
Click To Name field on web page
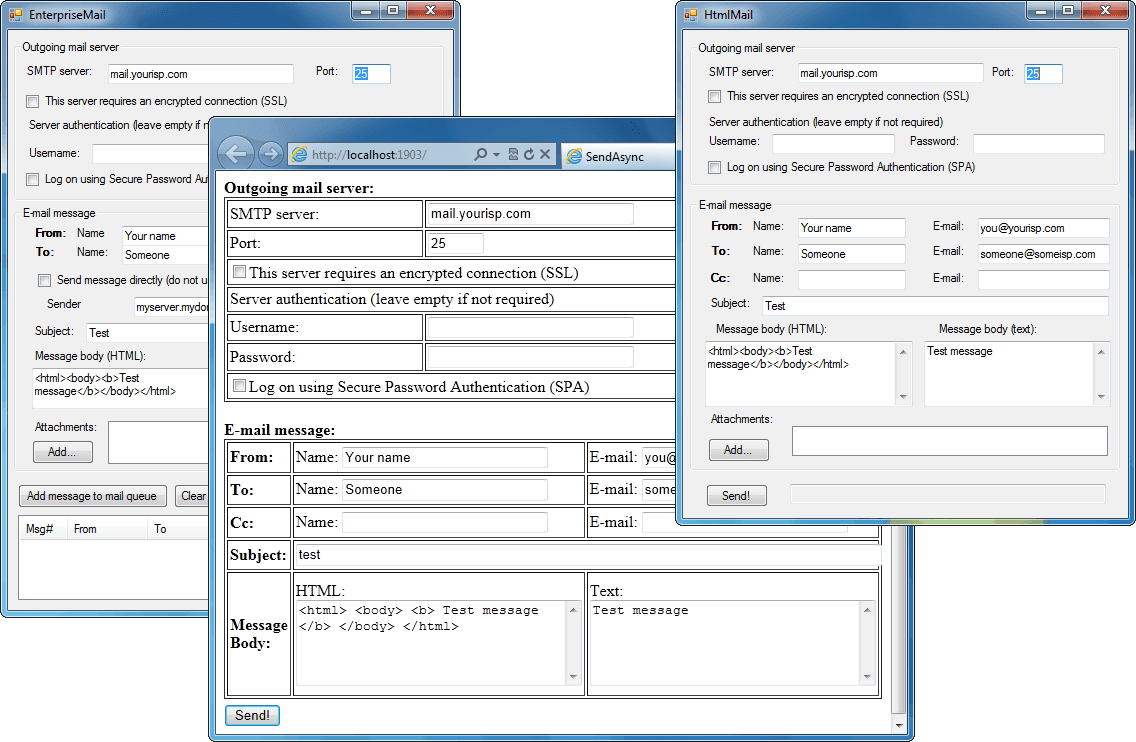click(445, 490)
